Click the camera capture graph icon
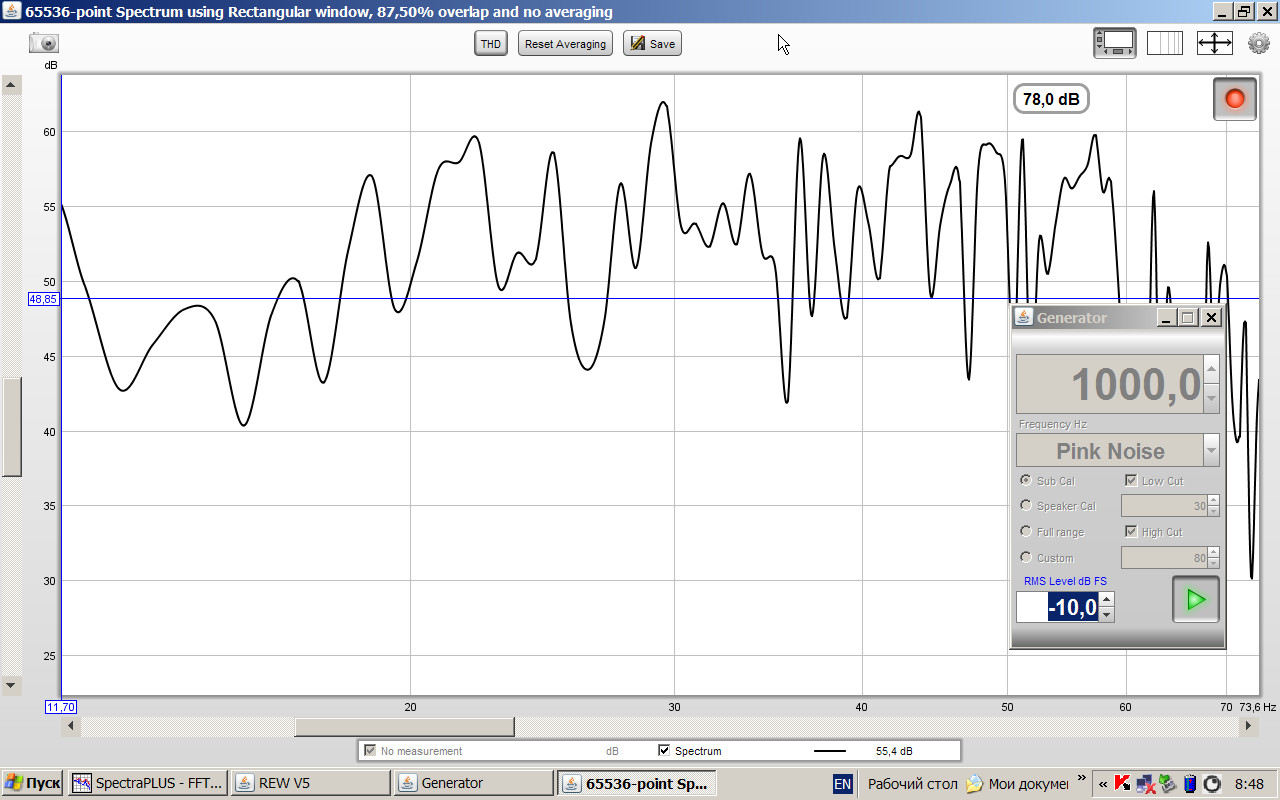This screenshot has height=800, width=1280. coord(44,43)
